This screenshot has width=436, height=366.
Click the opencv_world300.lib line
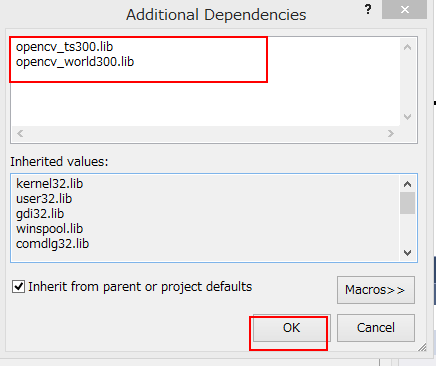click(75, 62)
